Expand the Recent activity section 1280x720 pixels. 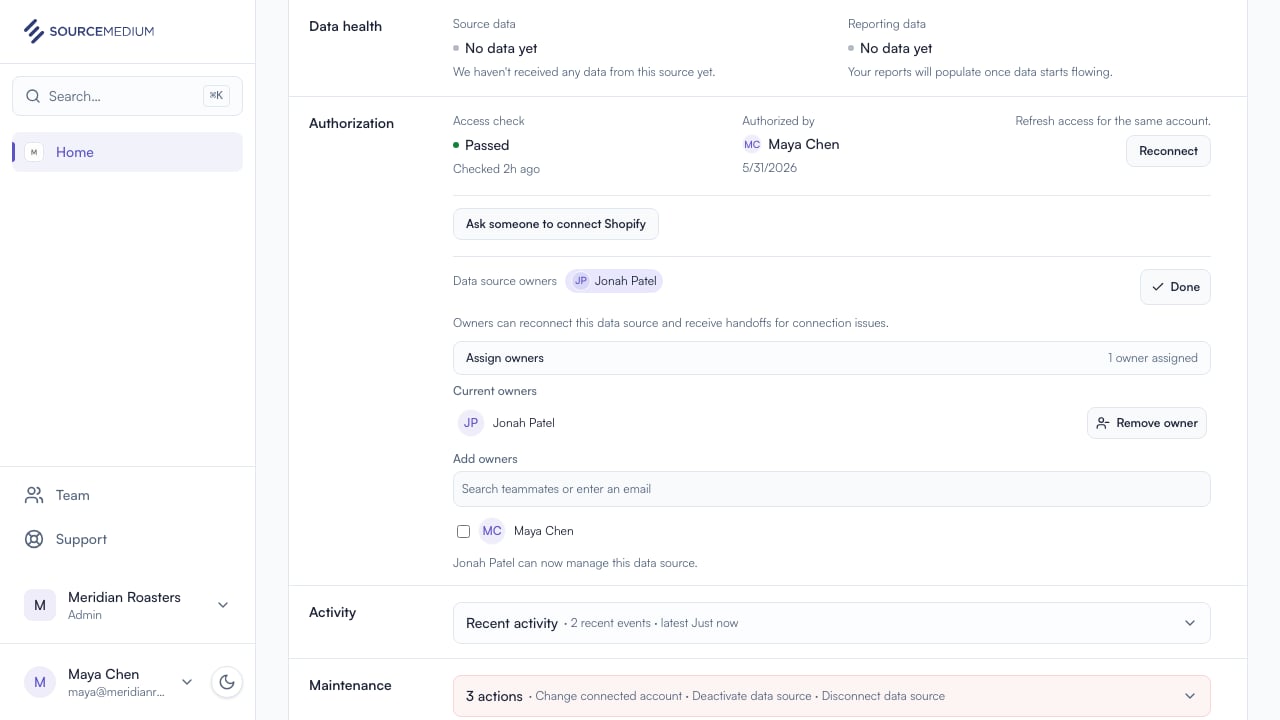[832, 623]
